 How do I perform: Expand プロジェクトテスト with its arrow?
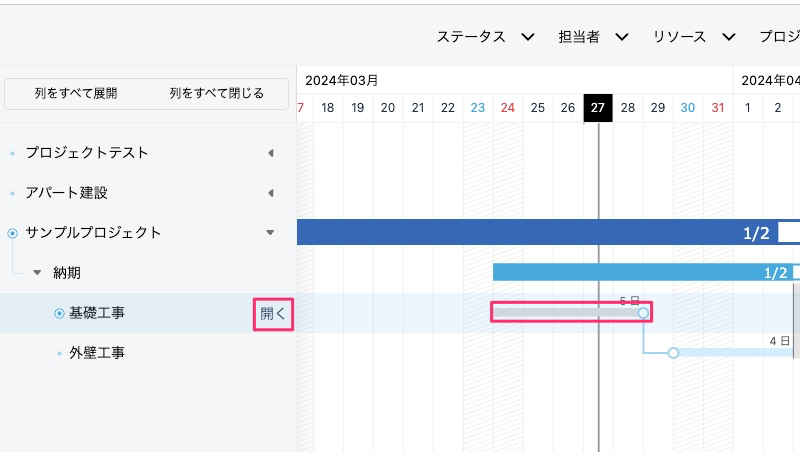[270, 153]
